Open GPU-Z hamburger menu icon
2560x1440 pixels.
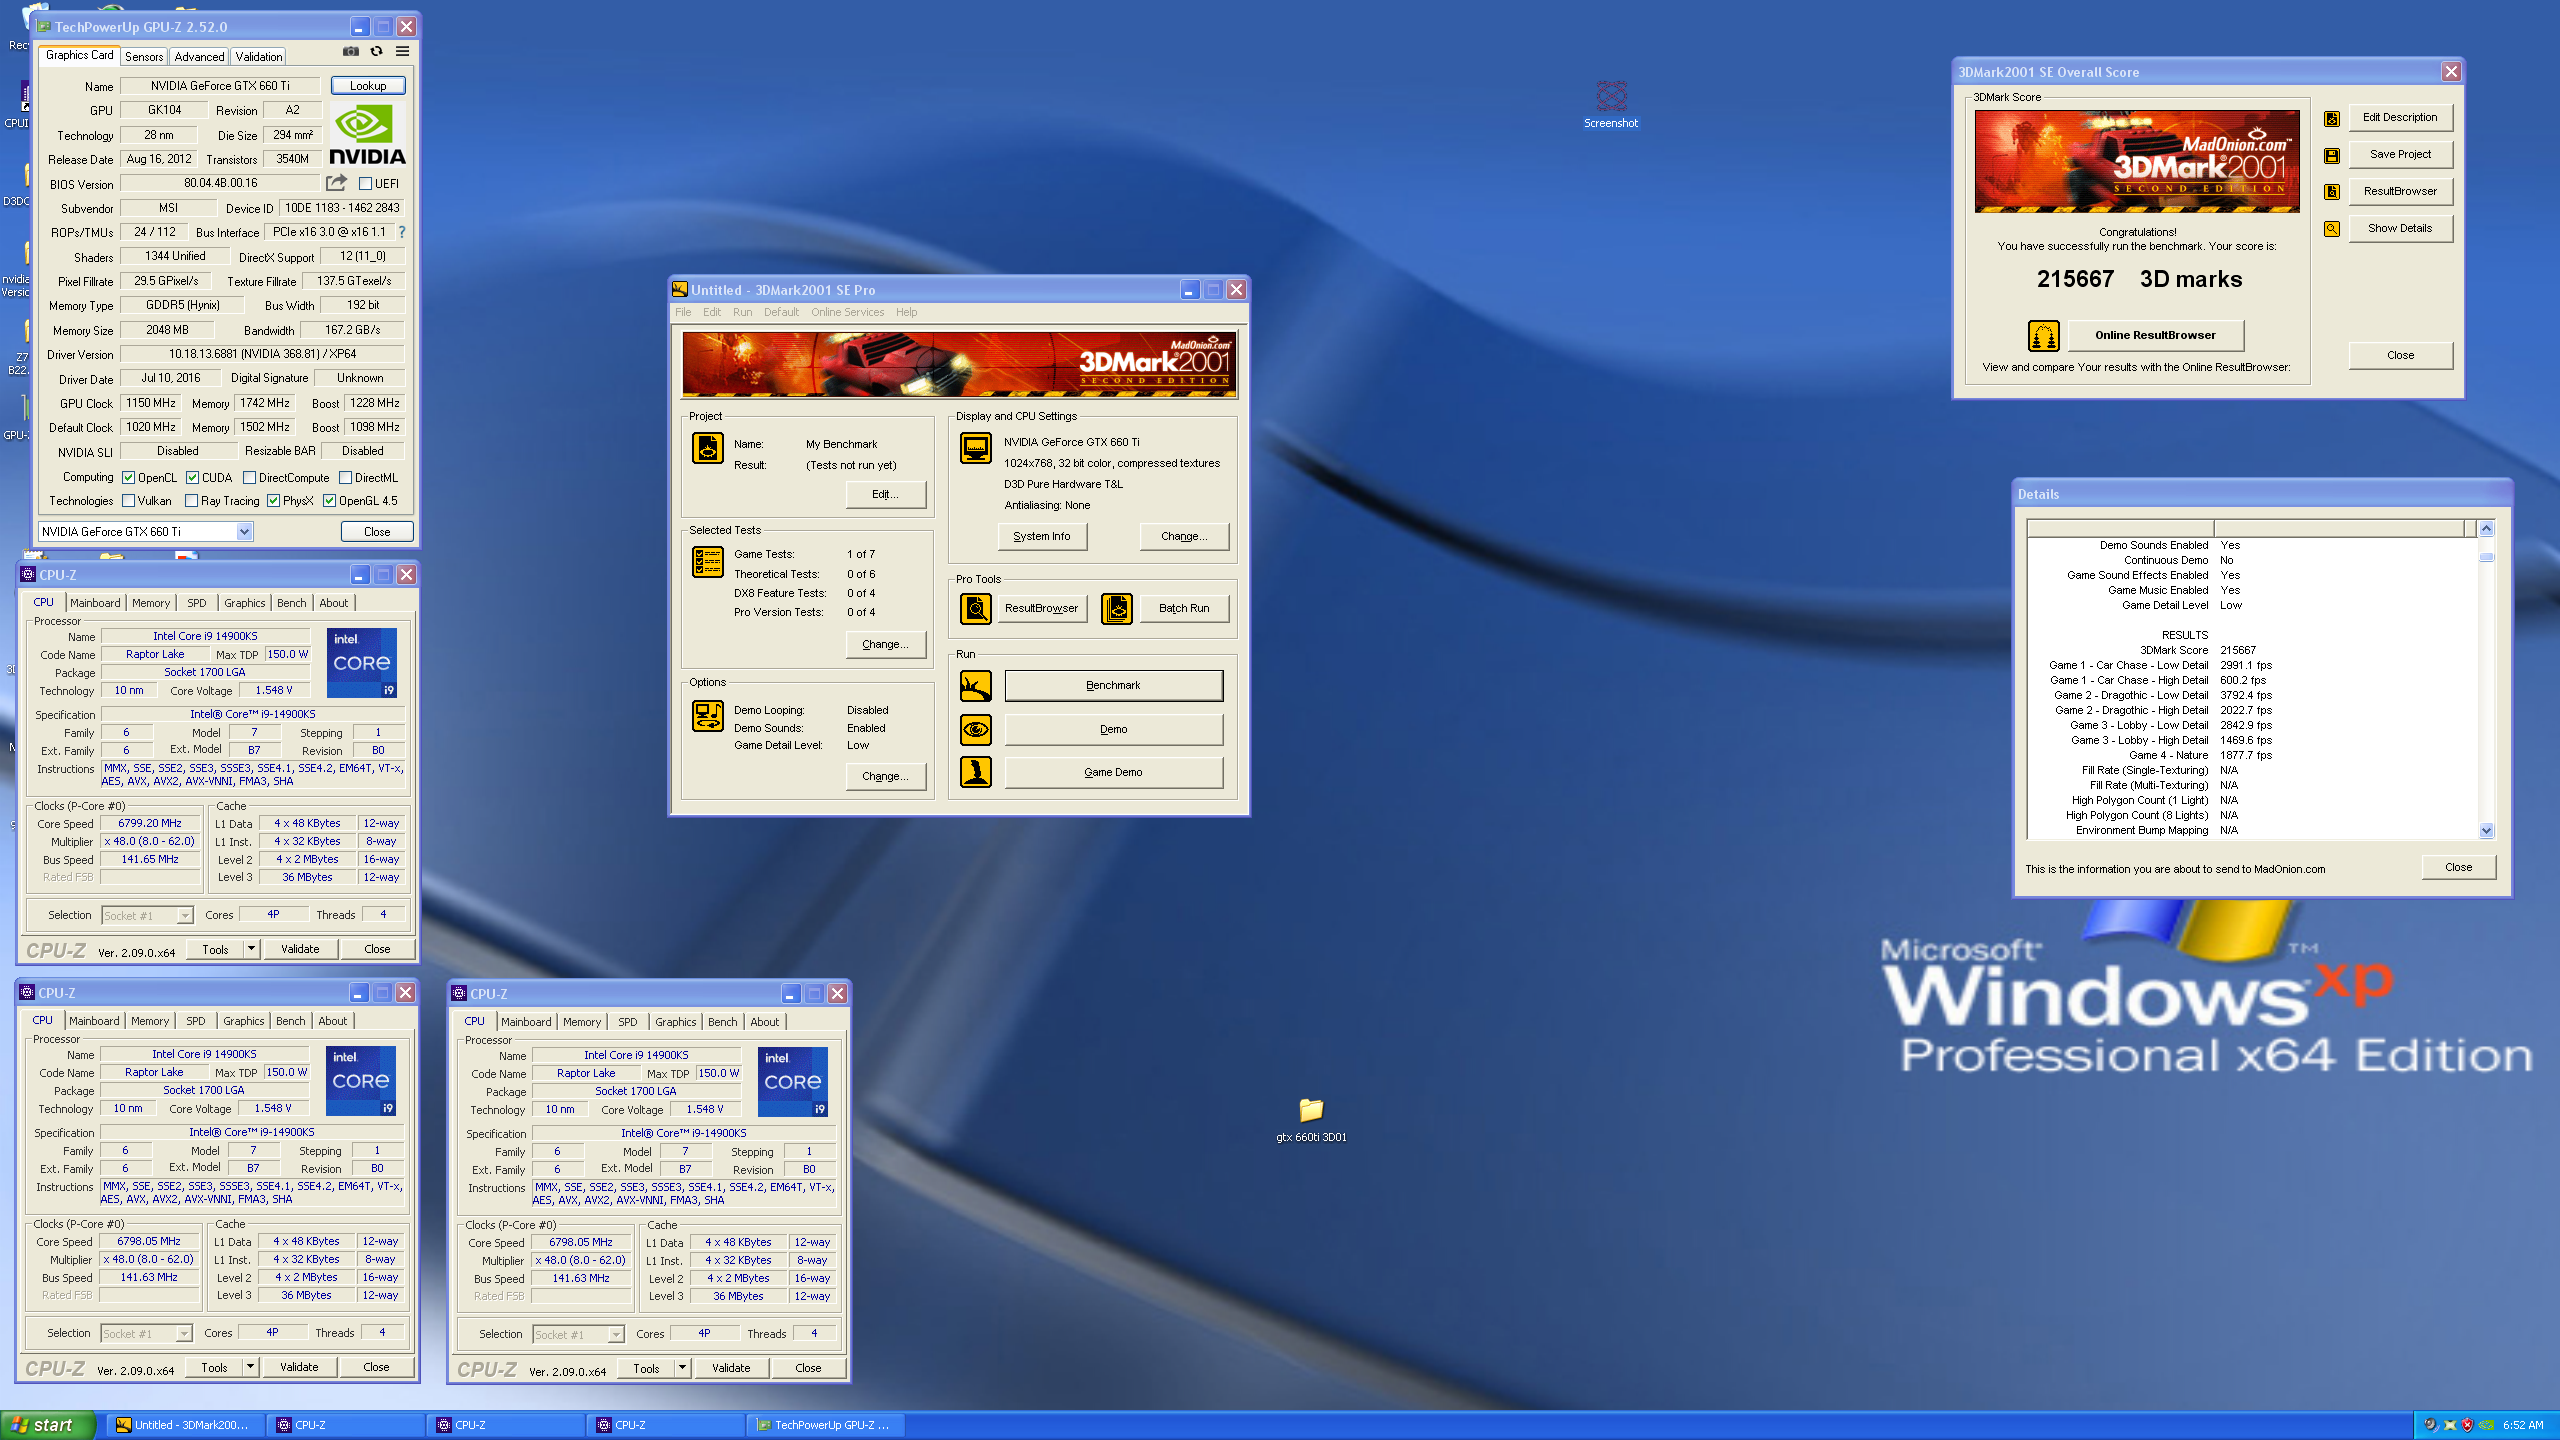(402, 51)
